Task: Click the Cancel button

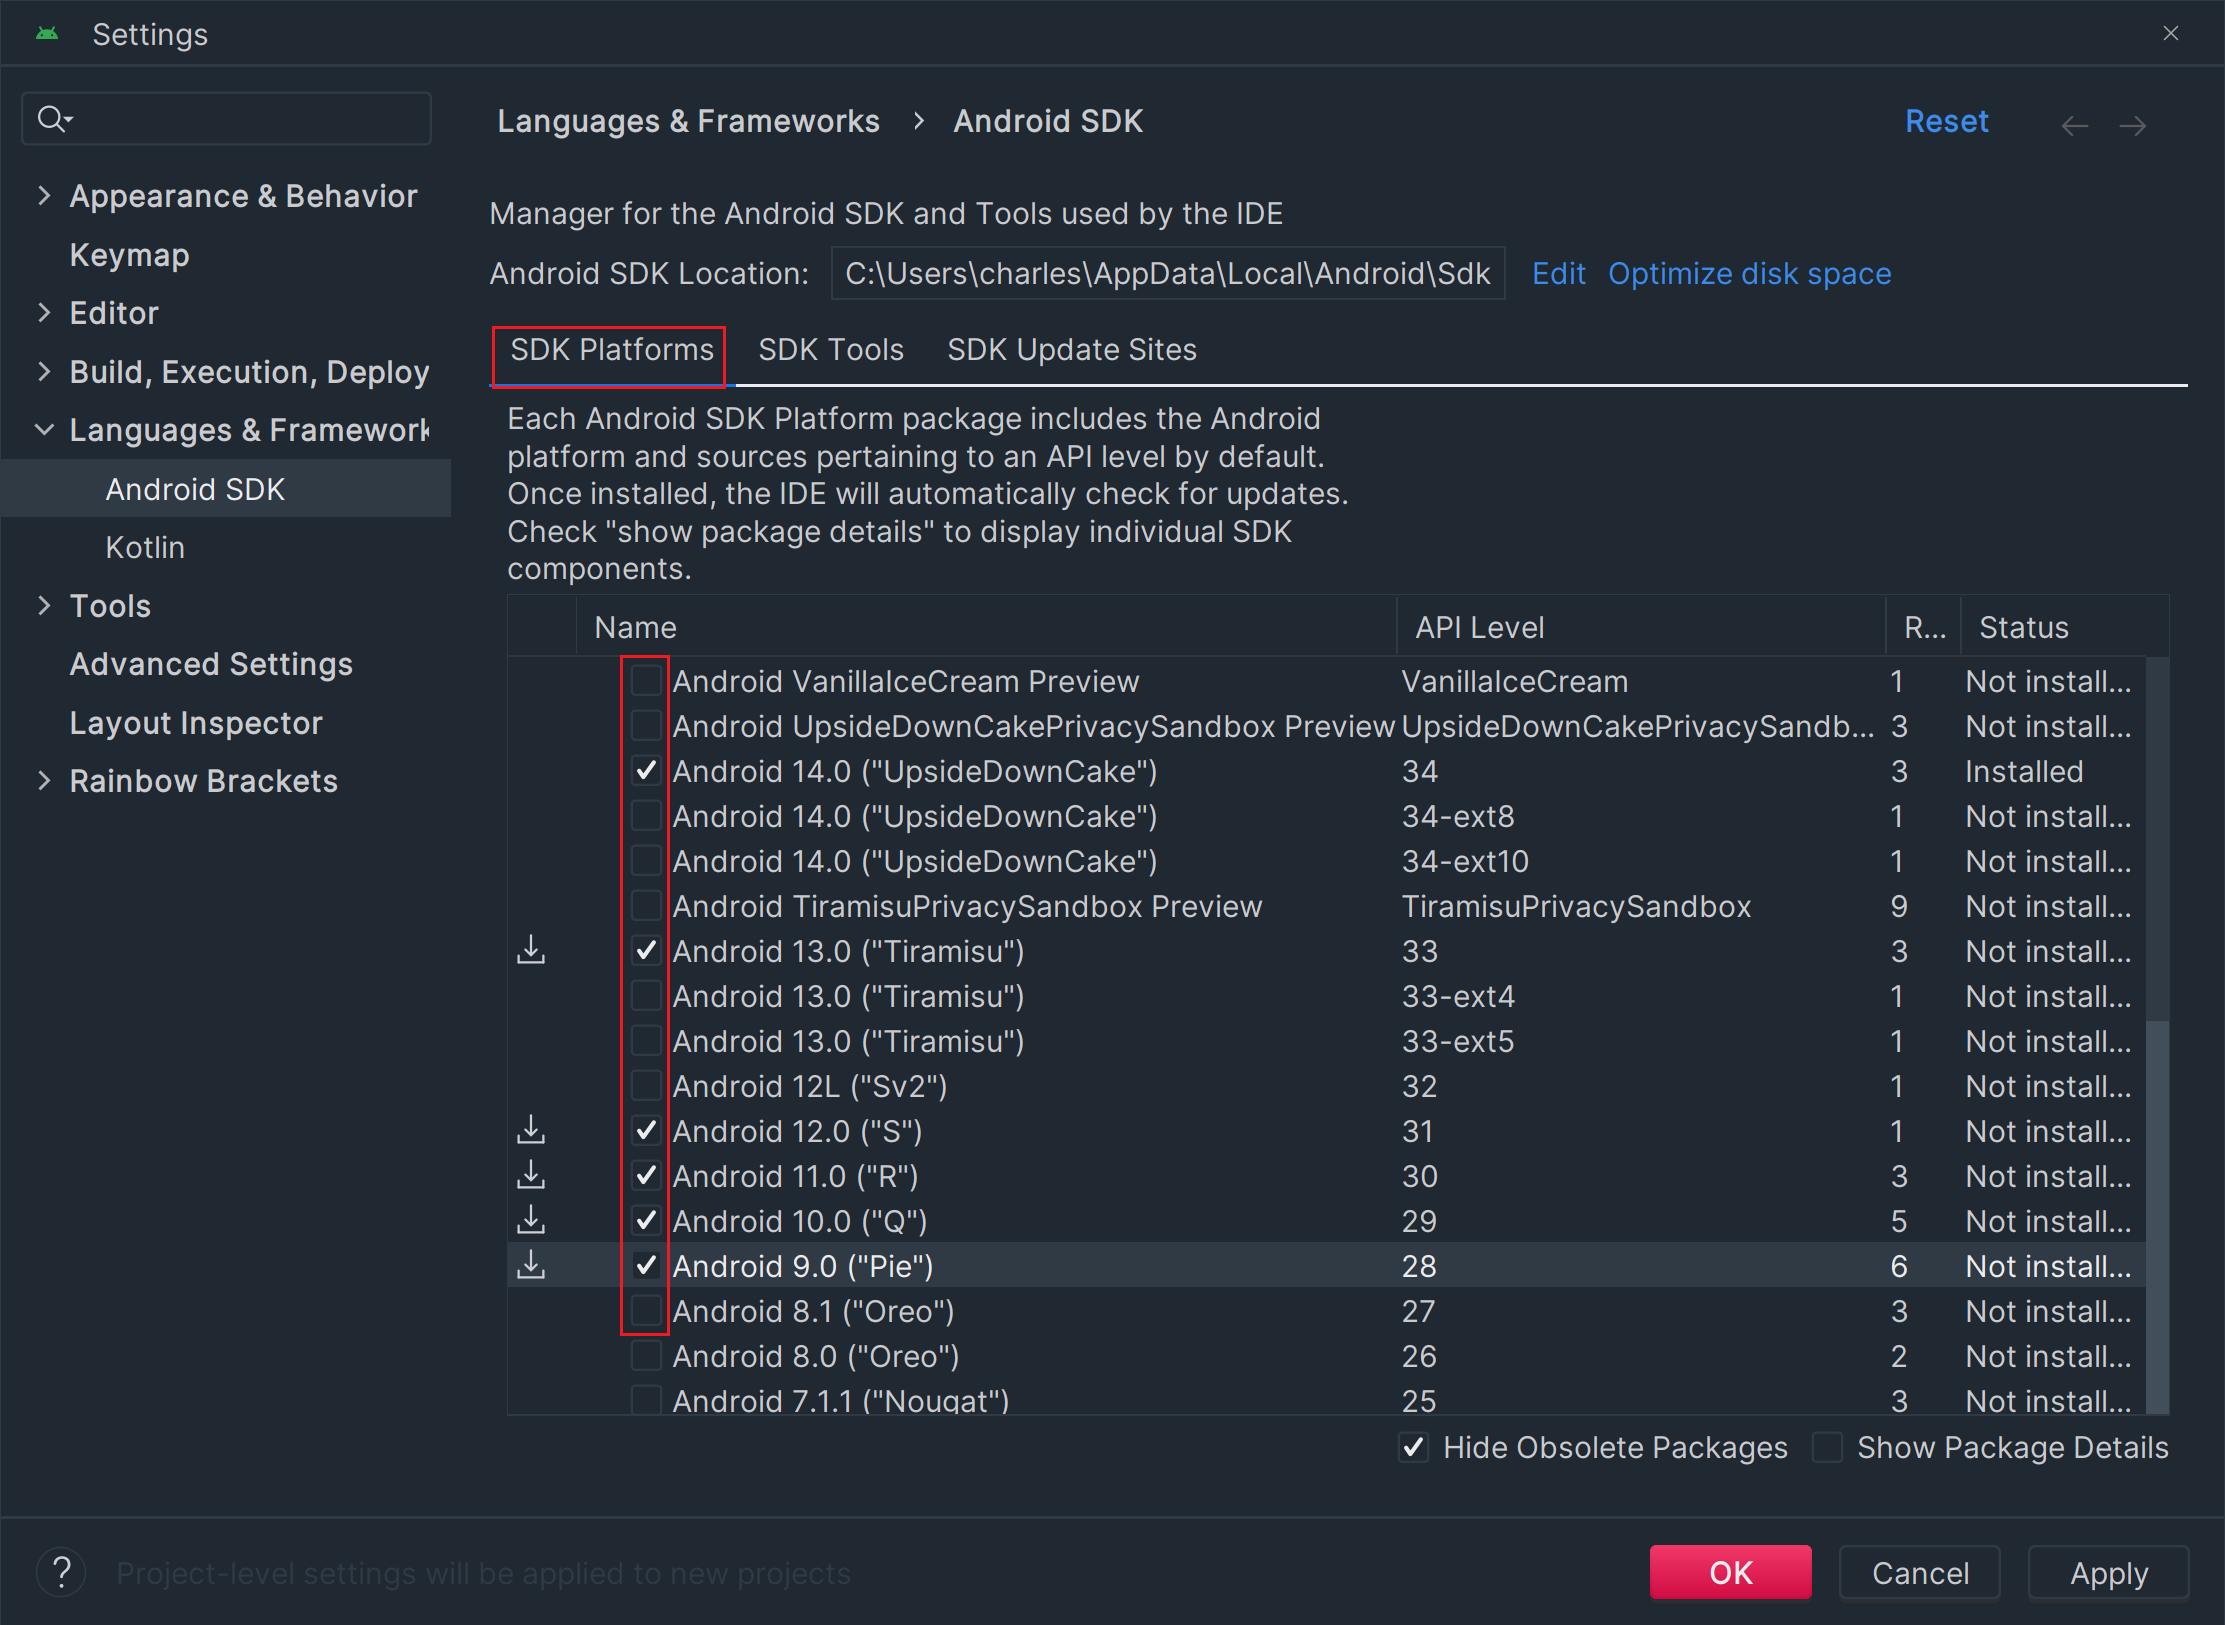Action: click(1920, 1572)
